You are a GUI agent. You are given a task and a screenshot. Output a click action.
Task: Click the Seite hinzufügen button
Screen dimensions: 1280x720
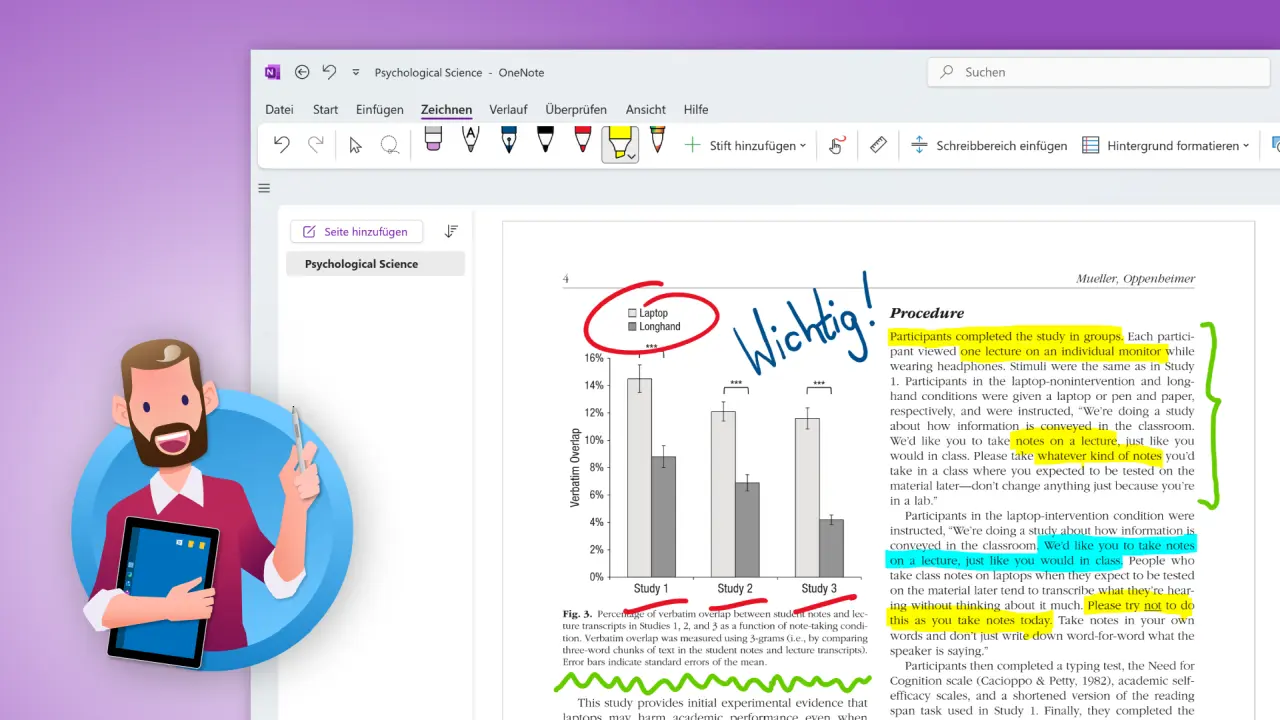(356, 231)
